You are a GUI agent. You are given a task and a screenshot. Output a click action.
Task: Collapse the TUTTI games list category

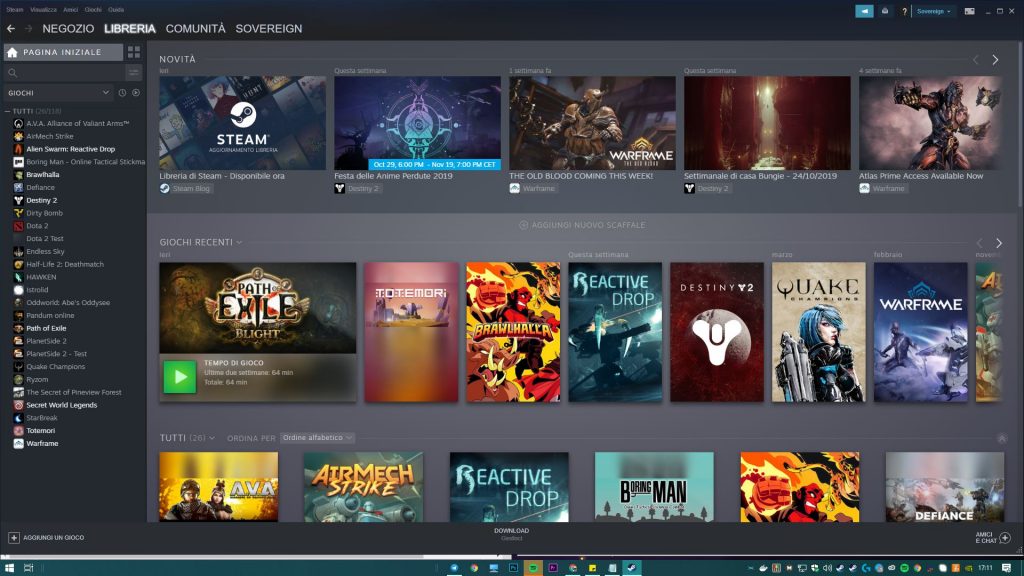7,111
